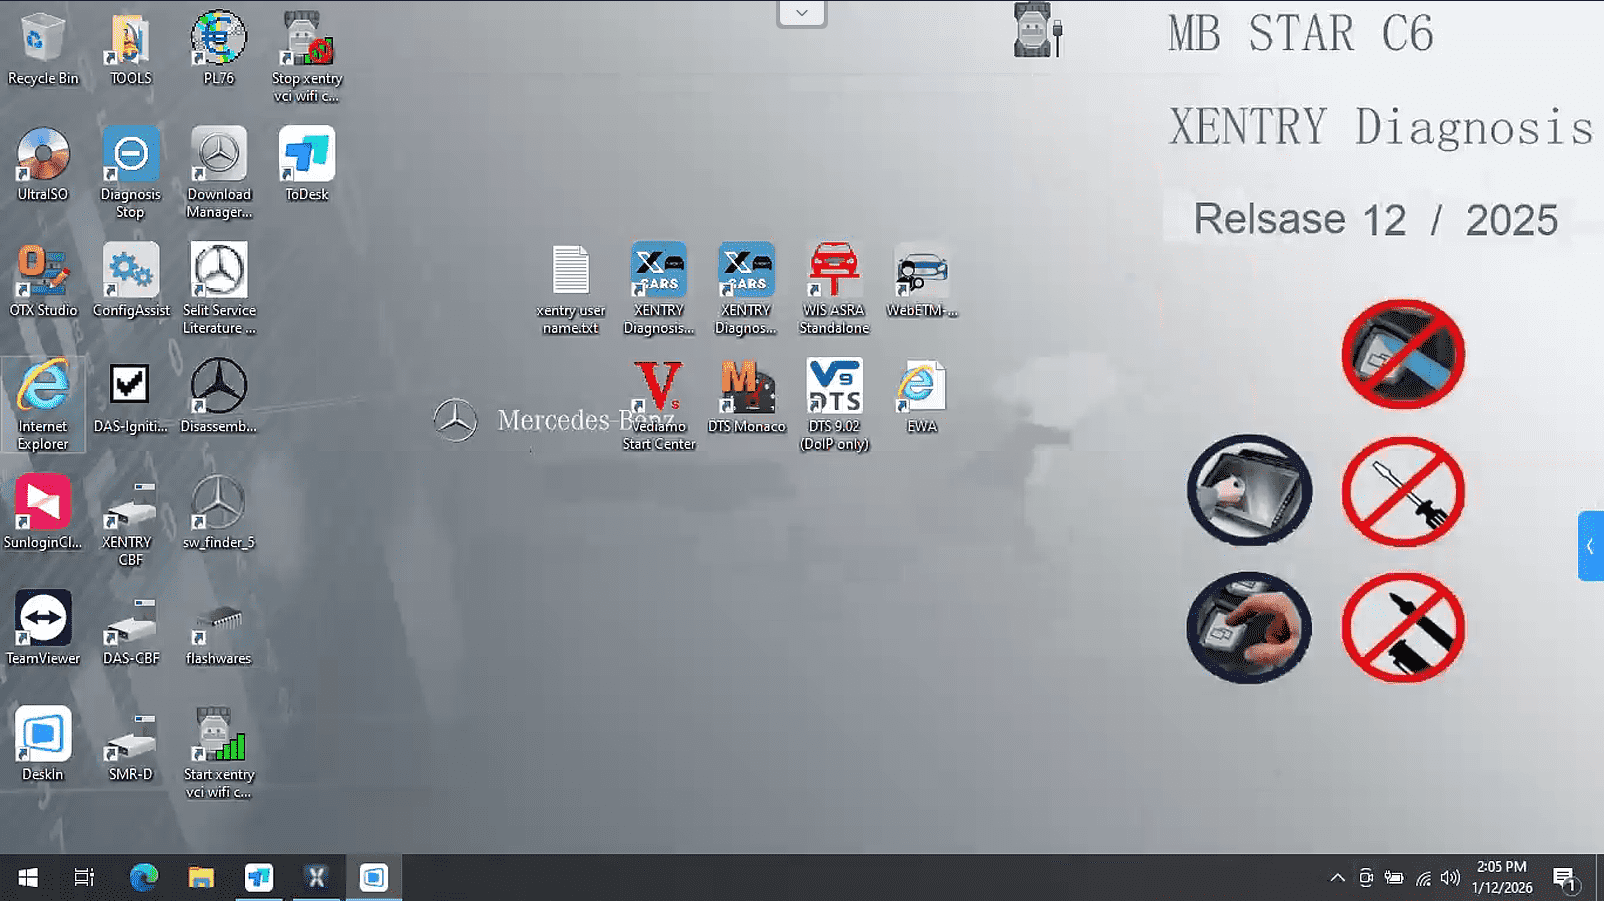
Task: Select the Stop xentry vci wifi icon
Action: point(306,41)
